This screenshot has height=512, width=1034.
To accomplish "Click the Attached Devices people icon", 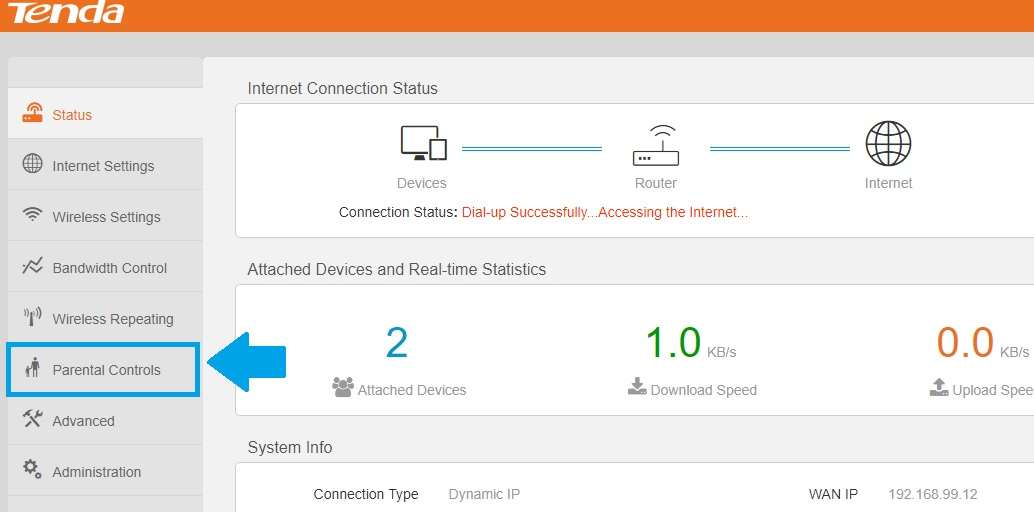I will coord(343,387).
